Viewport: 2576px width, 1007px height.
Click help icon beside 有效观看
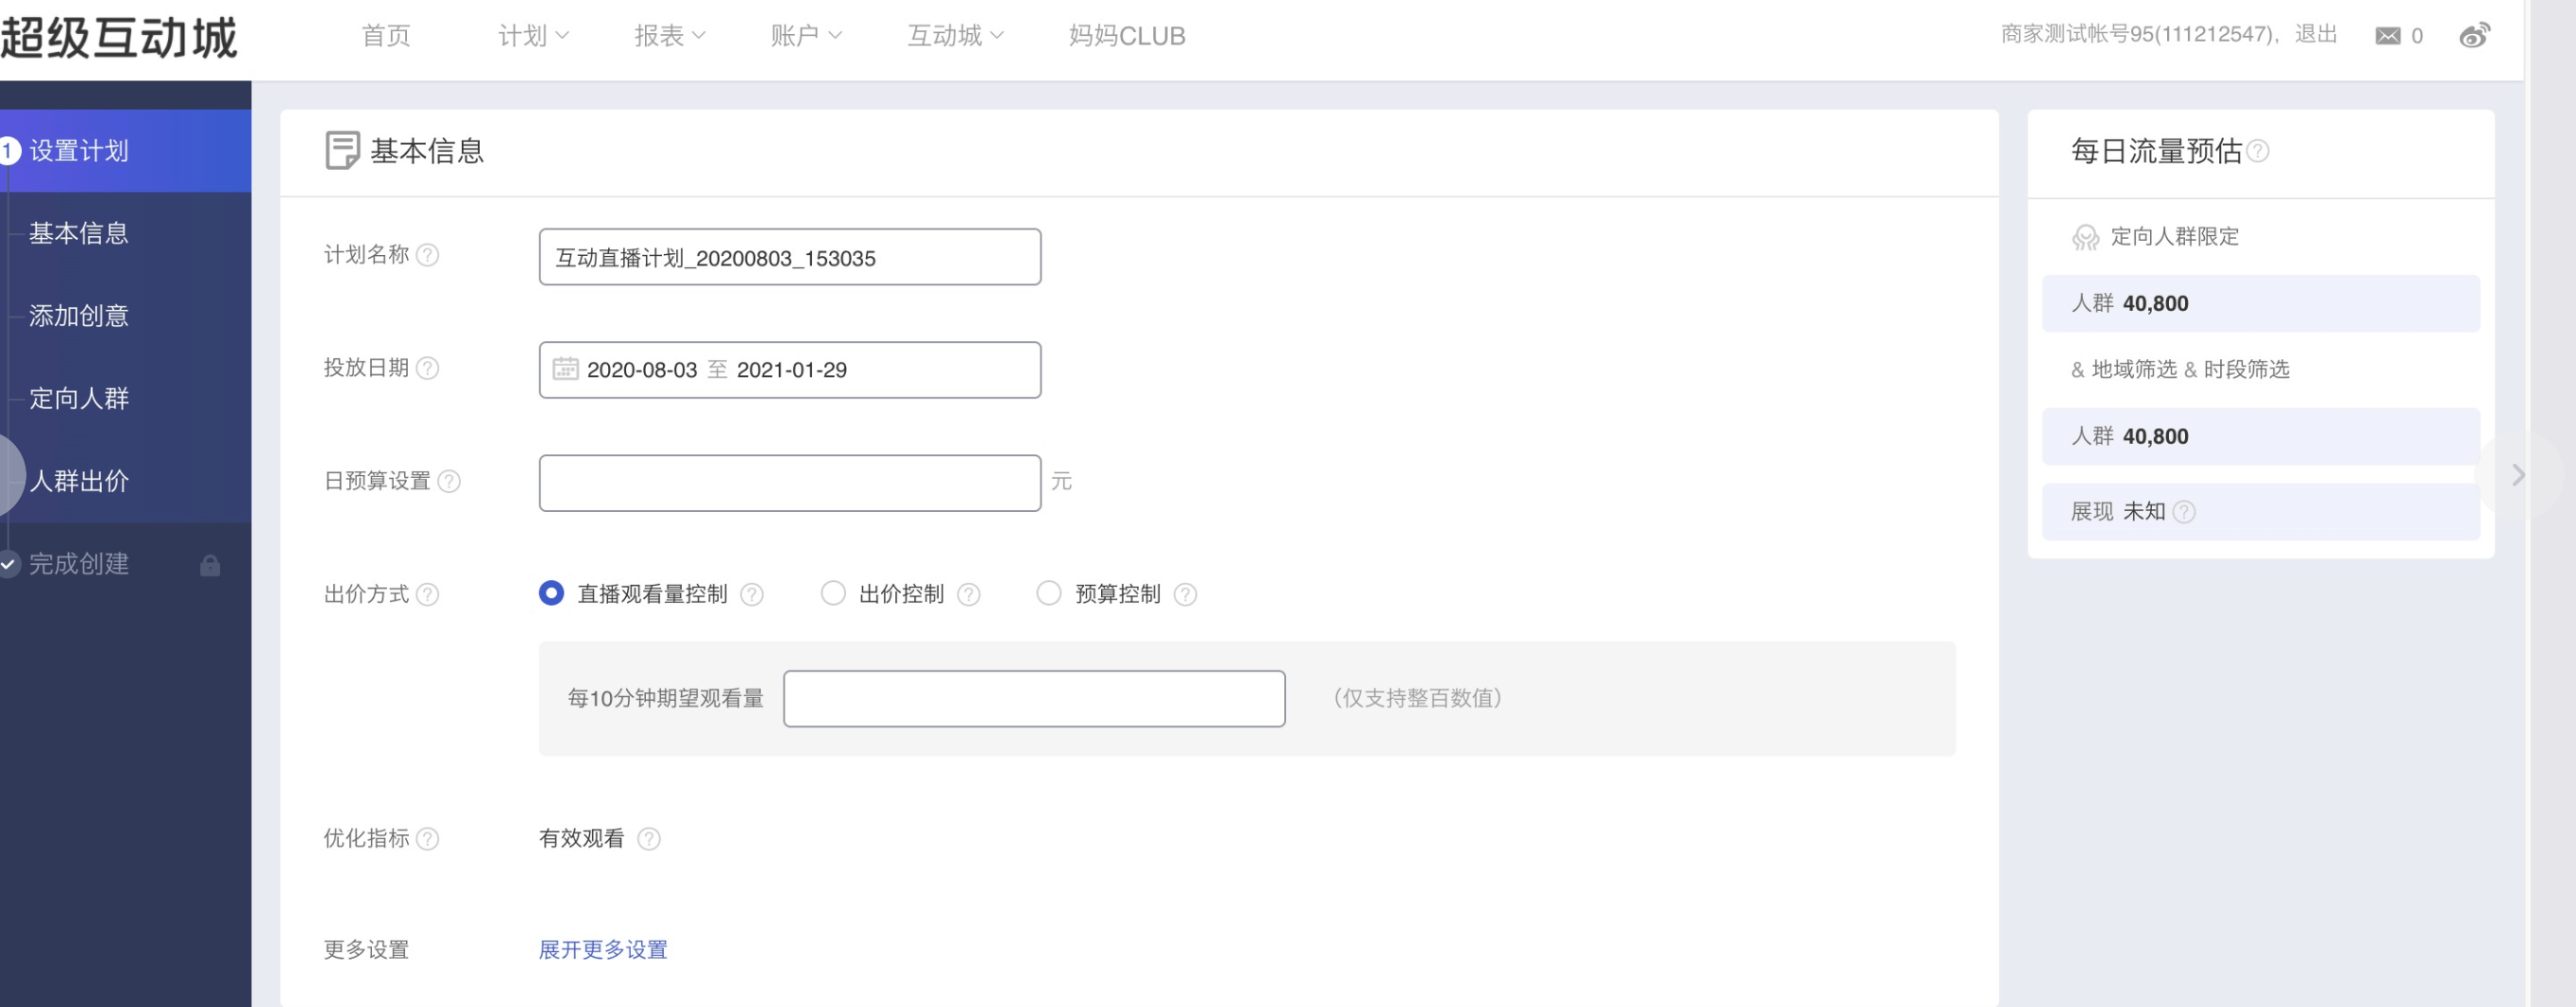649,838
